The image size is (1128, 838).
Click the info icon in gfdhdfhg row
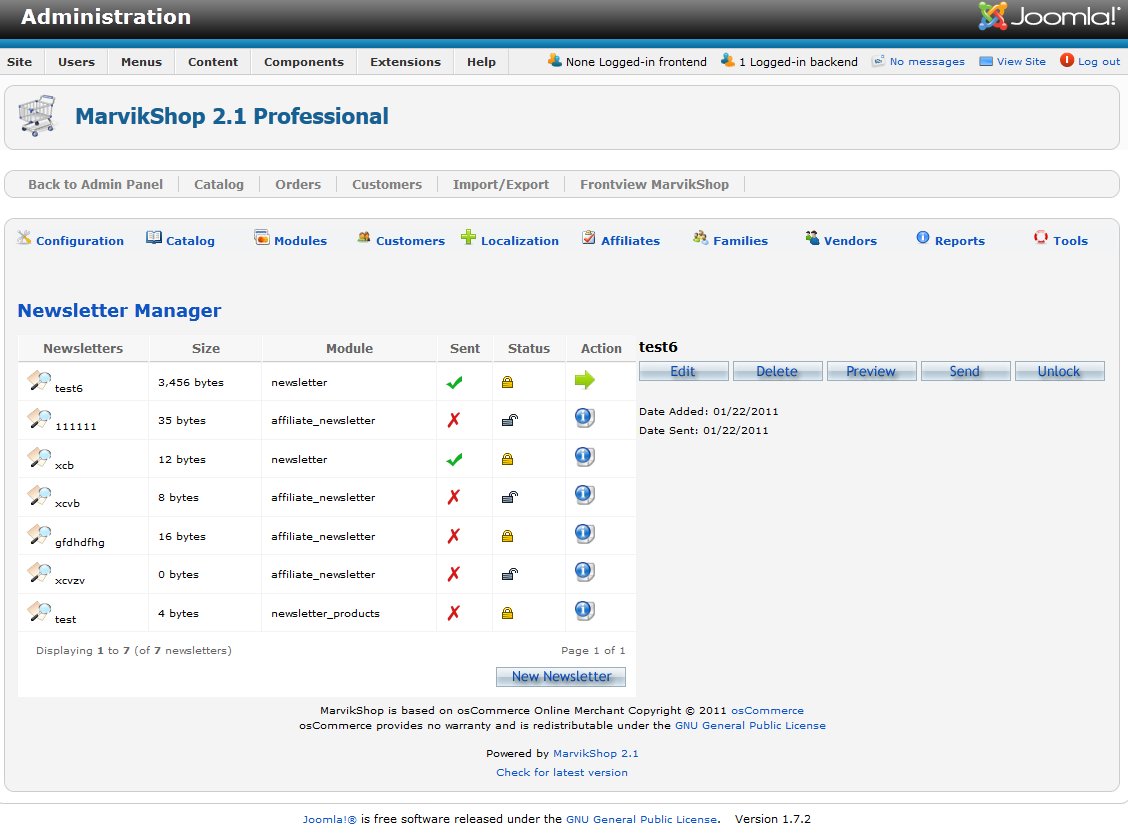pyautogui.click(x=584, y=534)
